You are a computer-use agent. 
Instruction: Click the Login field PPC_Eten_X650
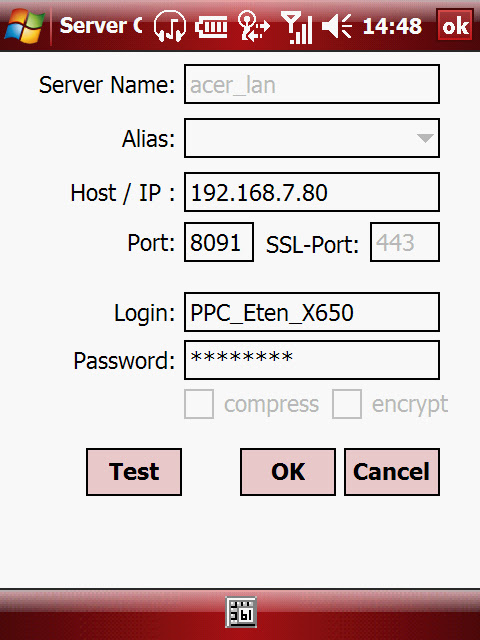(x=312, y=312)
